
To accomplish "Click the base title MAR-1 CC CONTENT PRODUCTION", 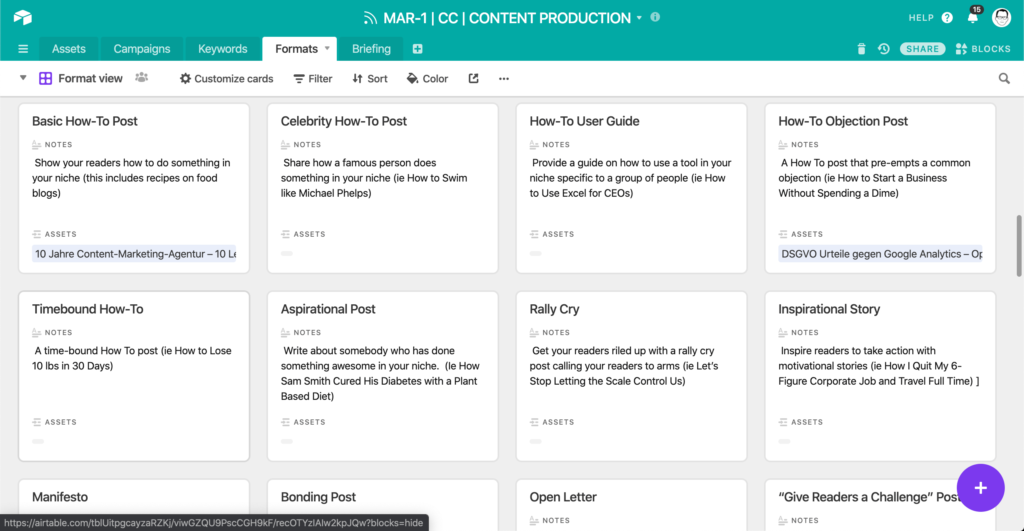I will (x=507, y=18).
